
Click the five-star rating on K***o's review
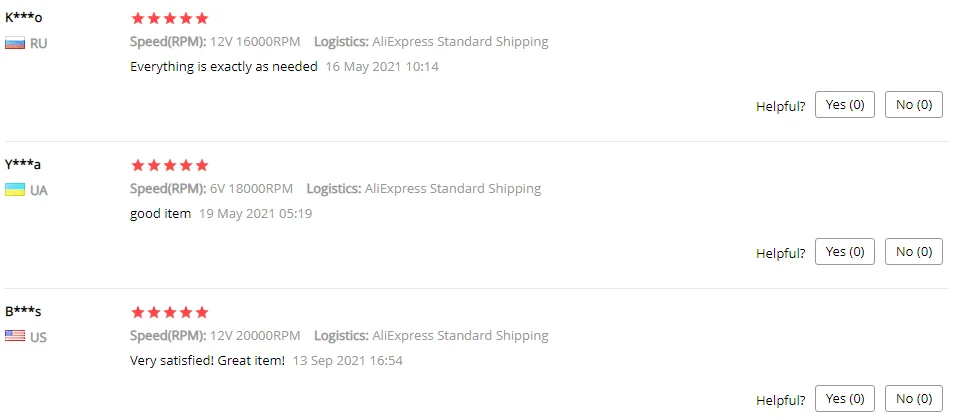pyautogui.click(x=170, y=18)
